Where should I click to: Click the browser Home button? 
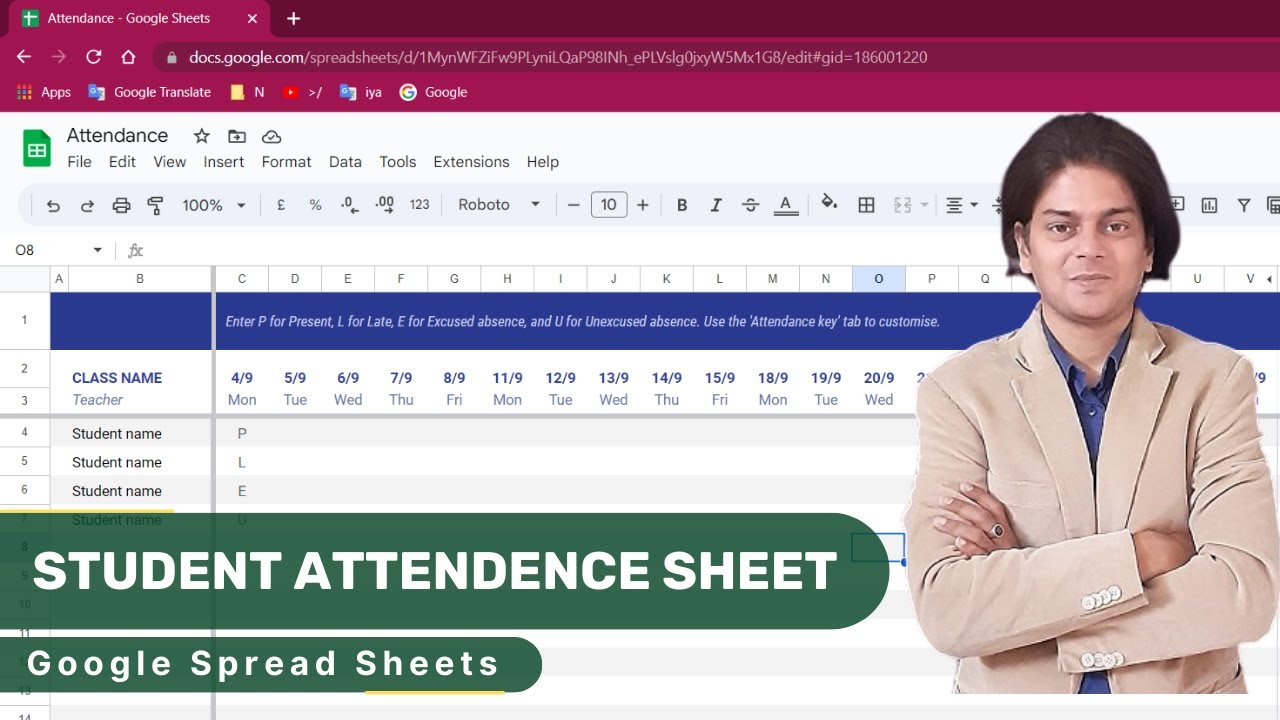pos(128,57)
